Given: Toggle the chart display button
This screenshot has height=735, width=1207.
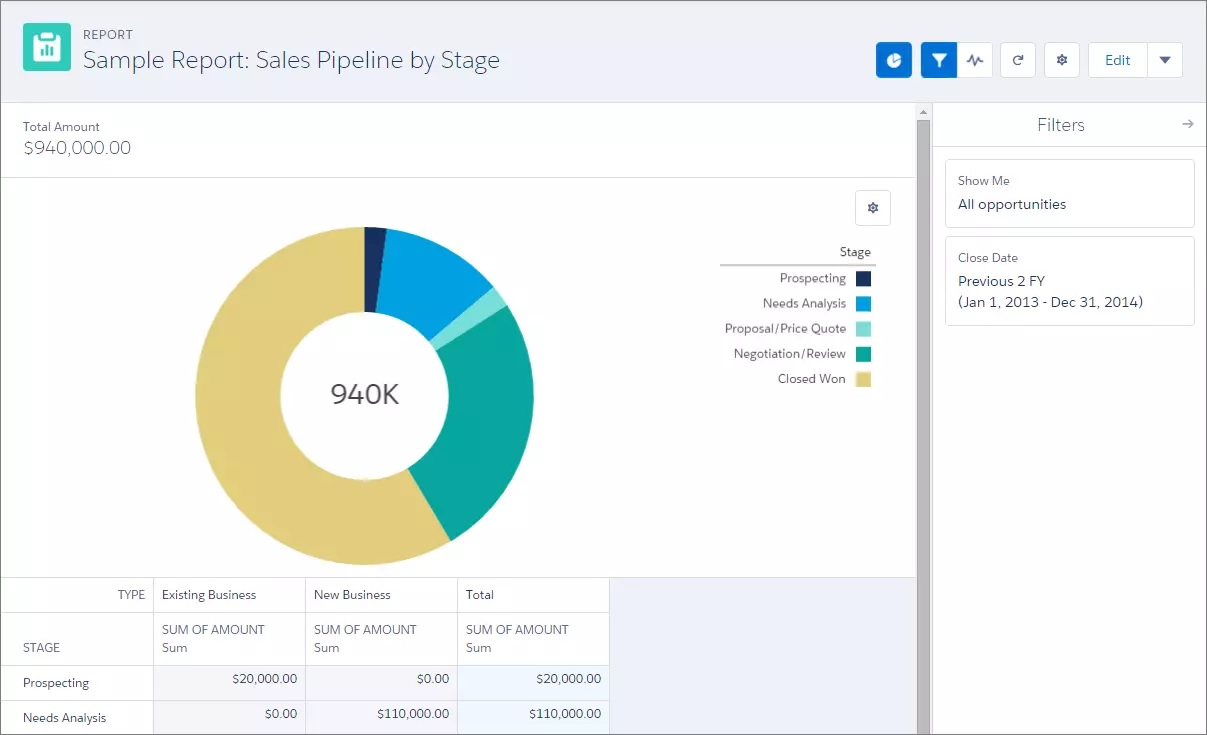Looking at the screenshot, I should coord(894,60).
